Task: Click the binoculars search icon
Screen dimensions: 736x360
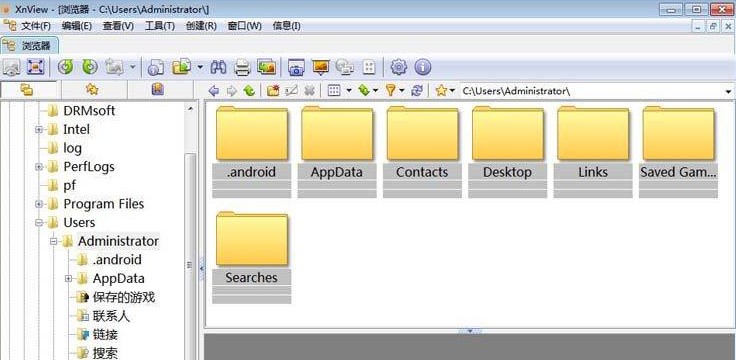Action: click(x=218, y=67)
